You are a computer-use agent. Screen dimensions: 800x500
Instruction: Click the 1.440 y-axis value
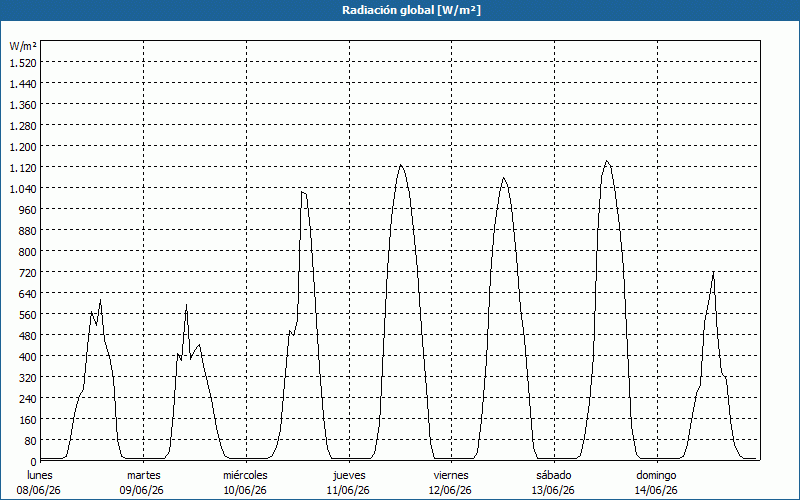click(23, 84)
